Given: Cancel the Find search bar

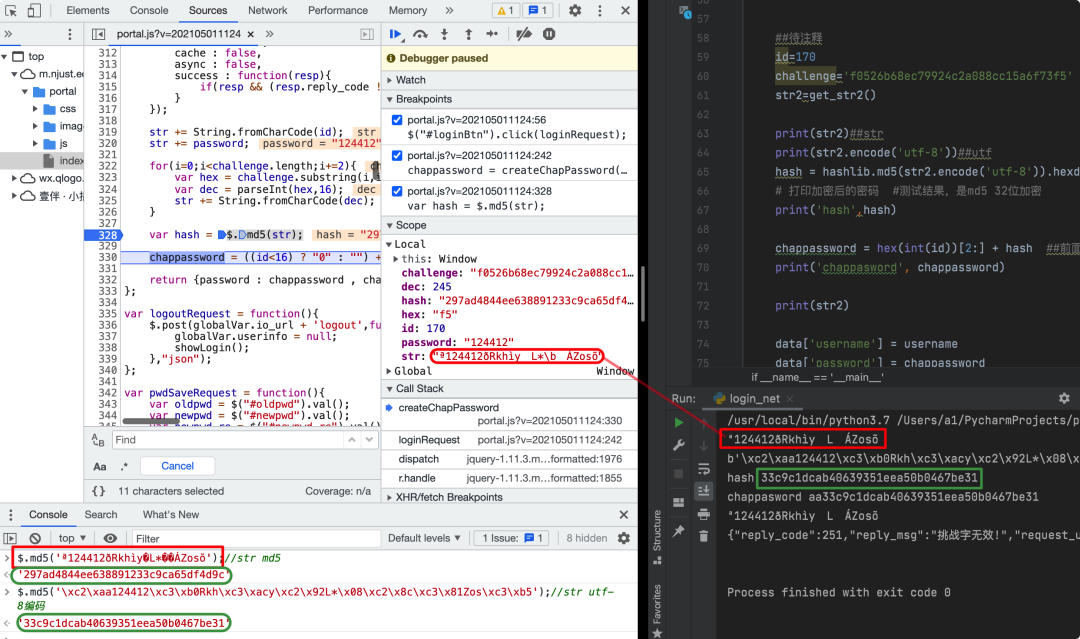Looking at the screenshot, I should tap(178, 466).
